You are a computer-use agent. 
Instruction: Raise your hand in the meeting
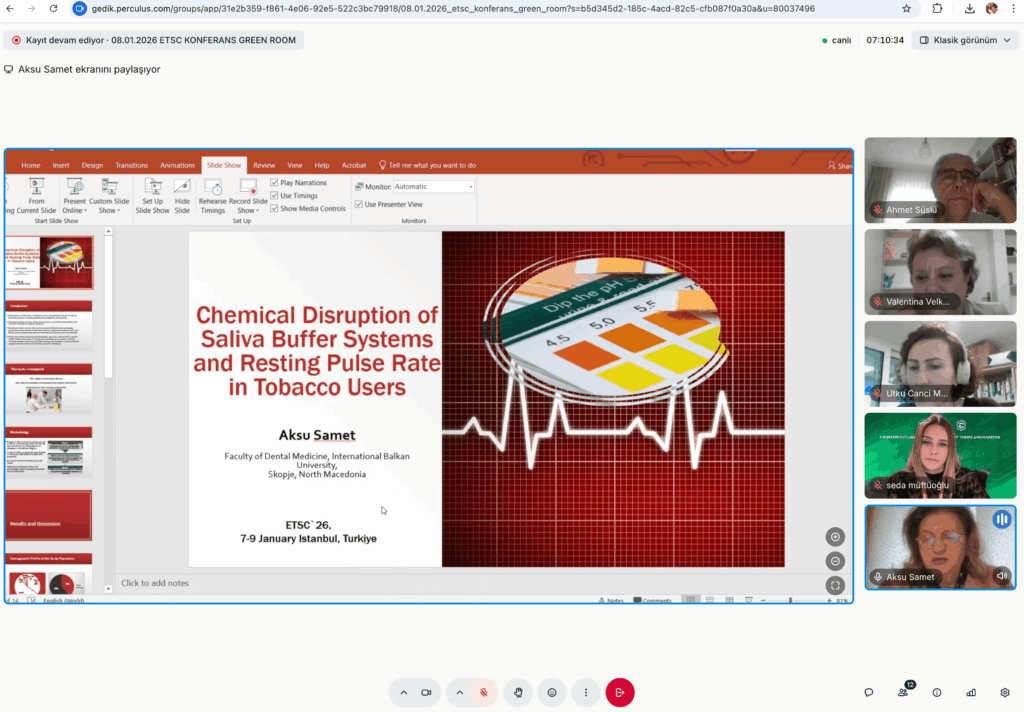[x=518, y=692]
